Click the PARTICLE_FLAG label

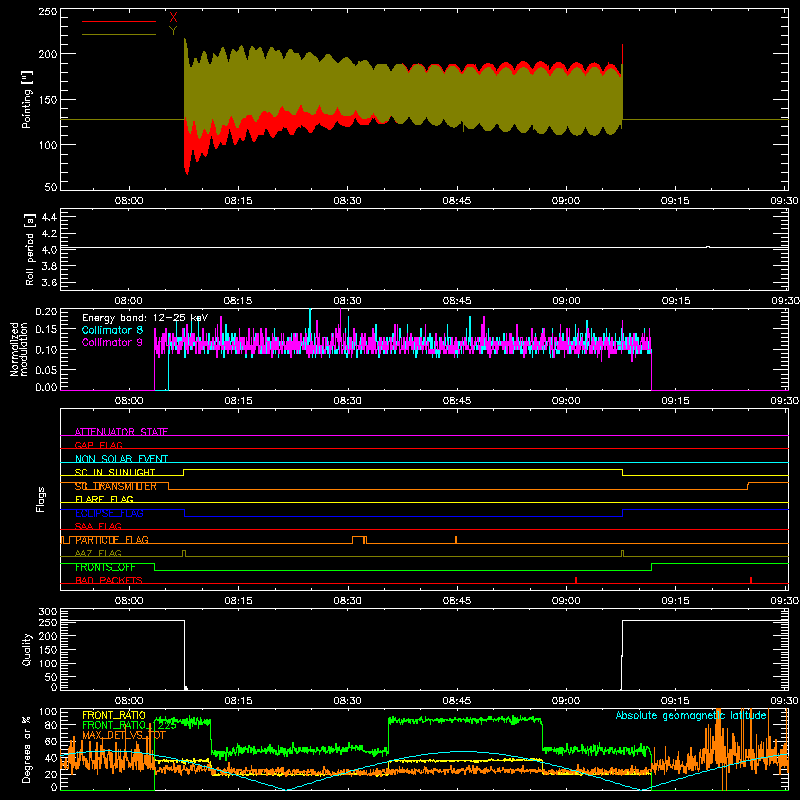pos(112,540)
